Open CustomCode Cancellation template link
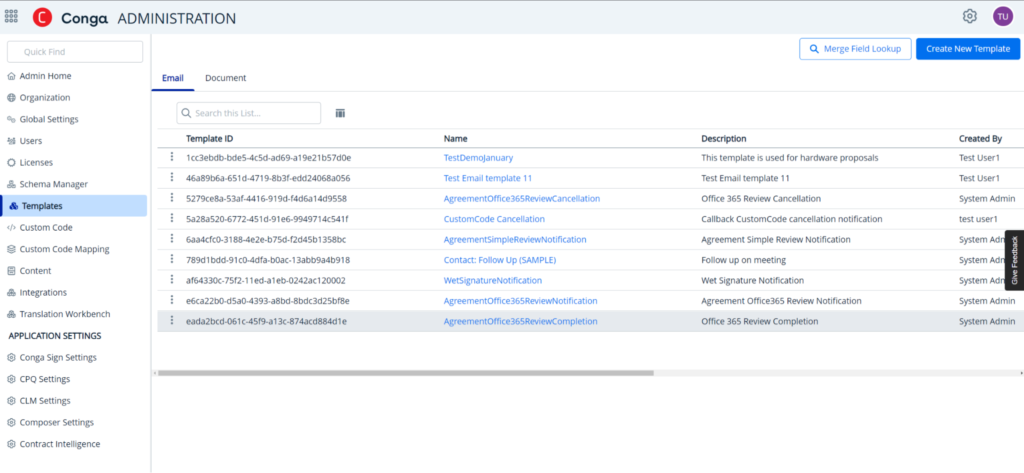 pos(494,218)
